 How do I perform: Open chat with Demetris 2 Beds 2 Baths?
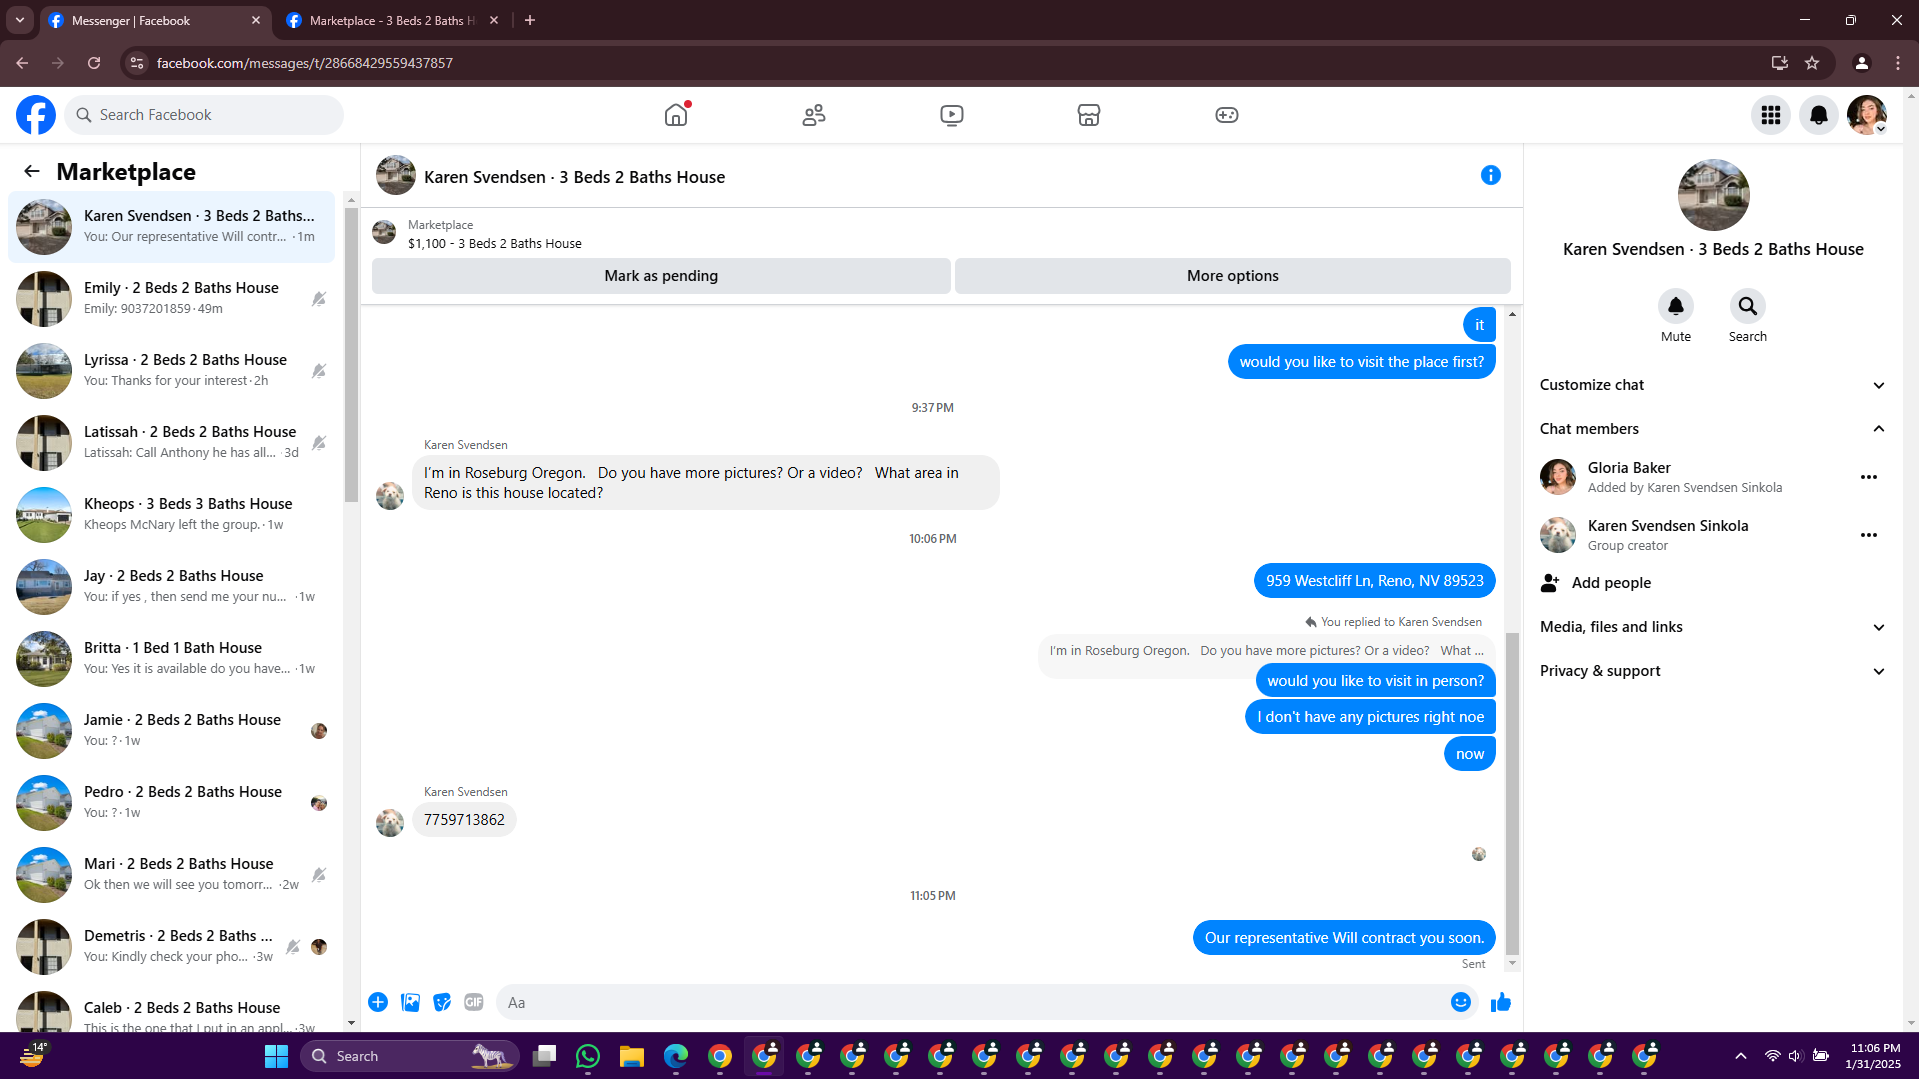pos(172,947)
